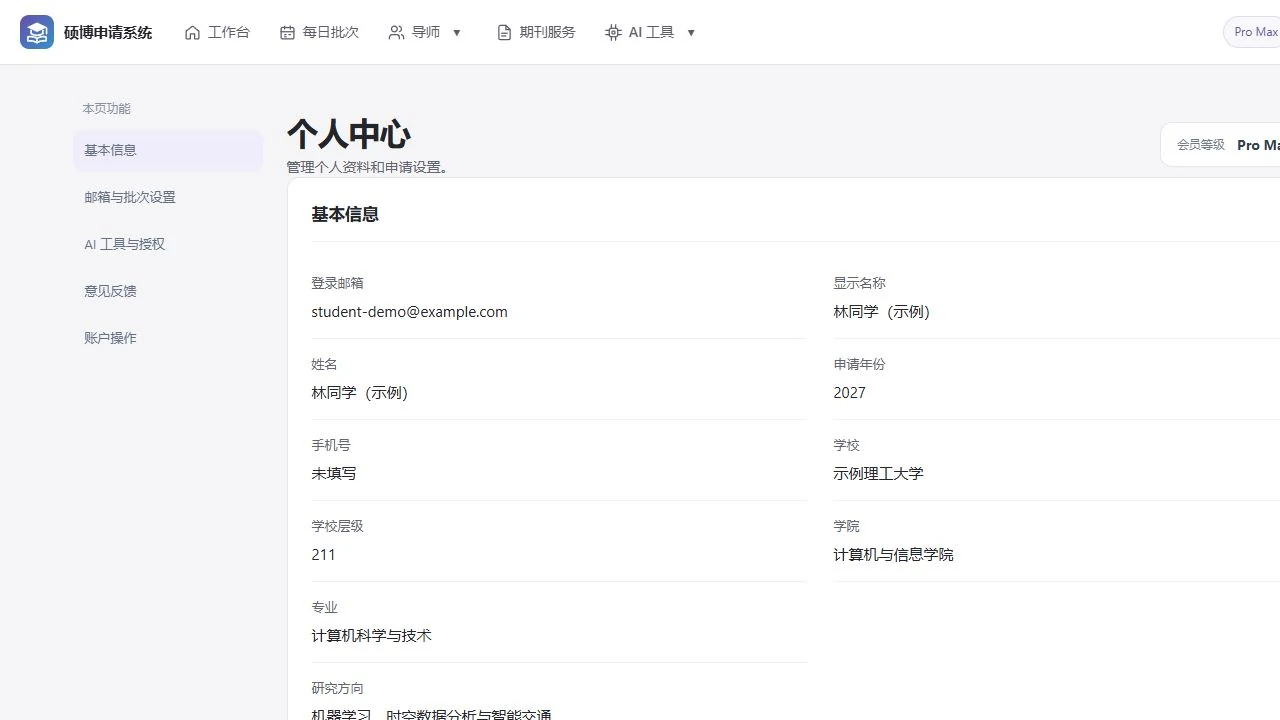Click the home icon beside 工作台
Viewport: 1280px width, 720px height.
coord(192,33)
